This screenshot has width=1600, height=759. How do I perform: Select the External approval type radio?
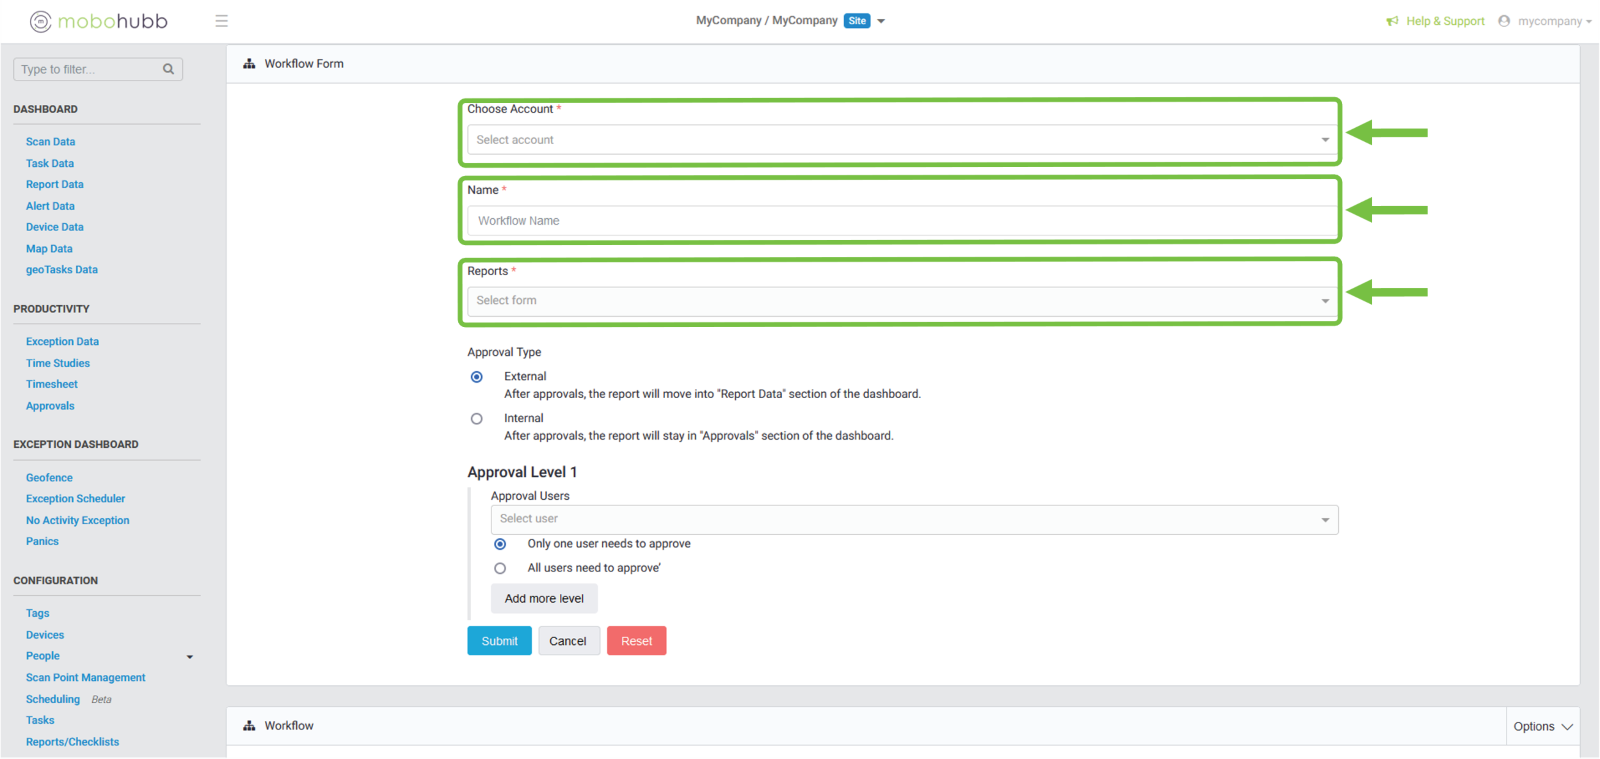click(x=477, y=377)
